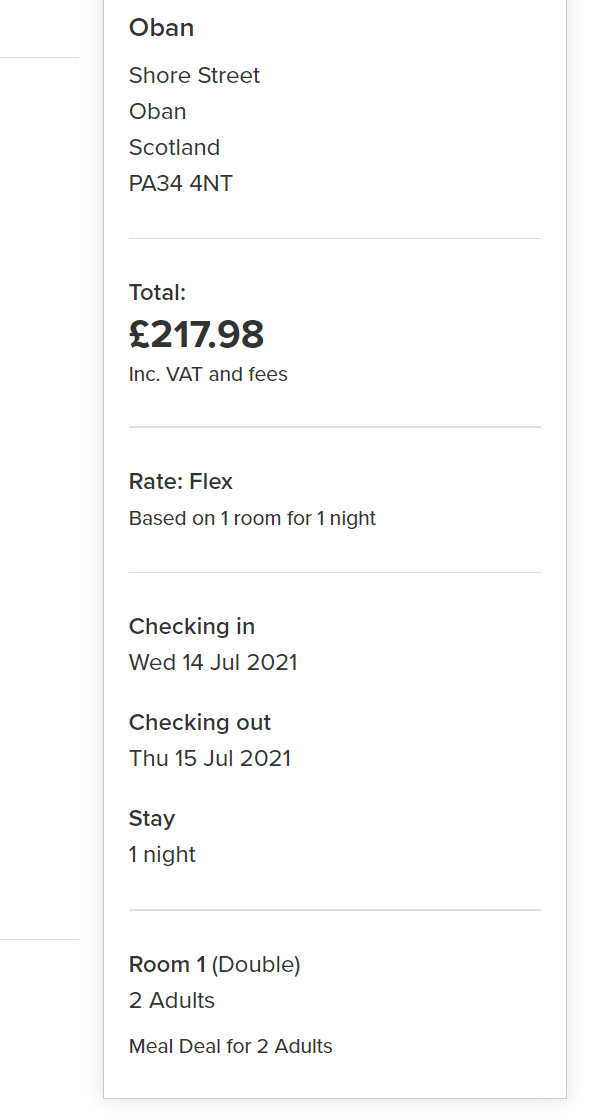603x1120 pixels.
Task: Select the Thu 15 Jul 2021 date
Action: (210, 759)
